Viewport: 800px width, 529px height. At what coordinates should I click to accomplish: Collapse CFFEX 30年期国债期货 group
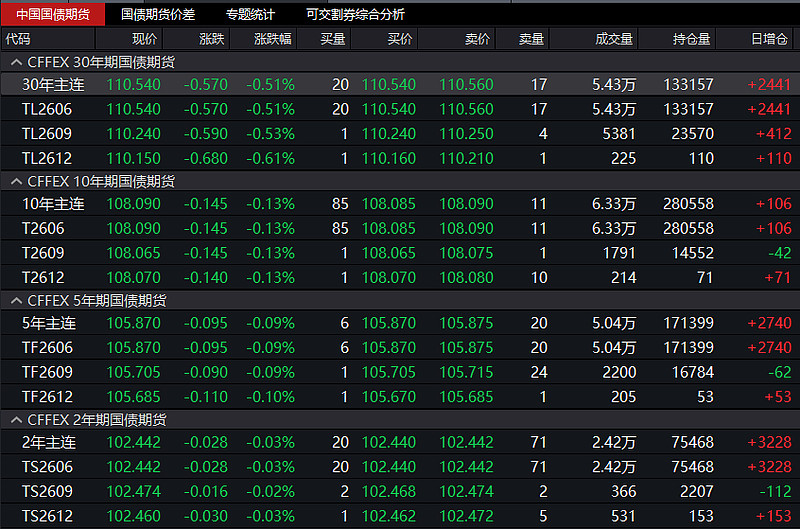point(16,62)
